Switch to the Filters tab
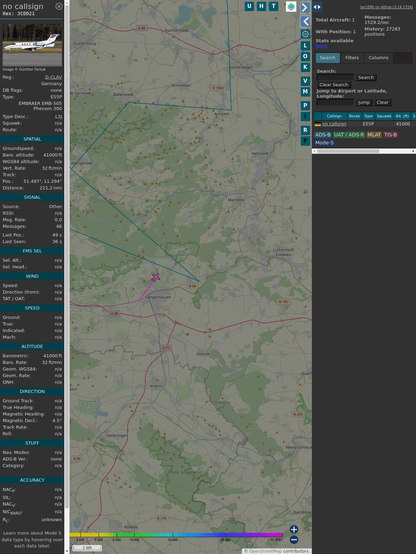 click(x=352, y=58)
